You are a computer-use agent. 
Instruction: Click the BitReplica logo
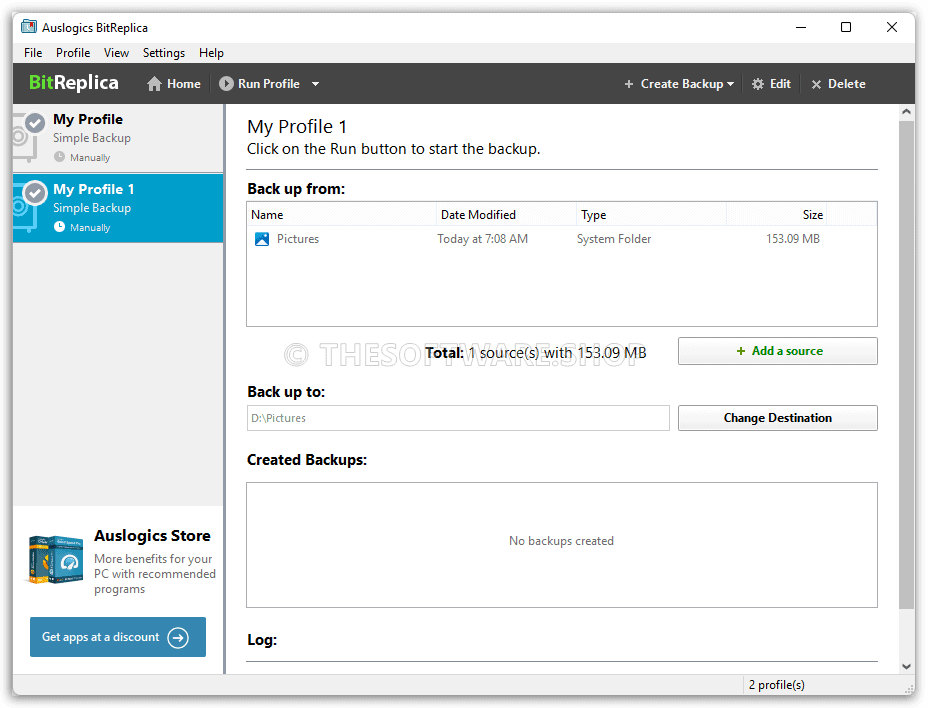pos(73,83)
